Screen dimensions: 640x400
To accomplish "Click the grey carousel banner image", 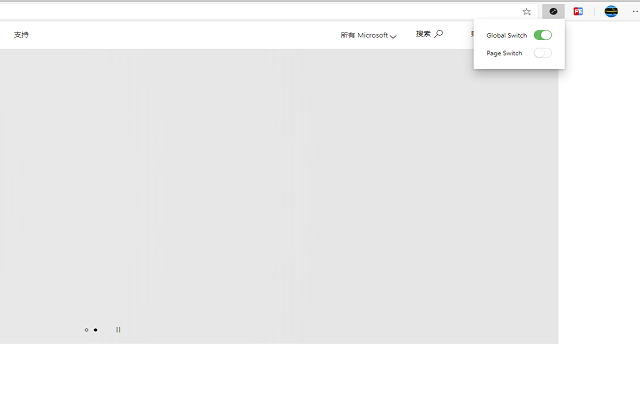I will [x=279, y=196].
